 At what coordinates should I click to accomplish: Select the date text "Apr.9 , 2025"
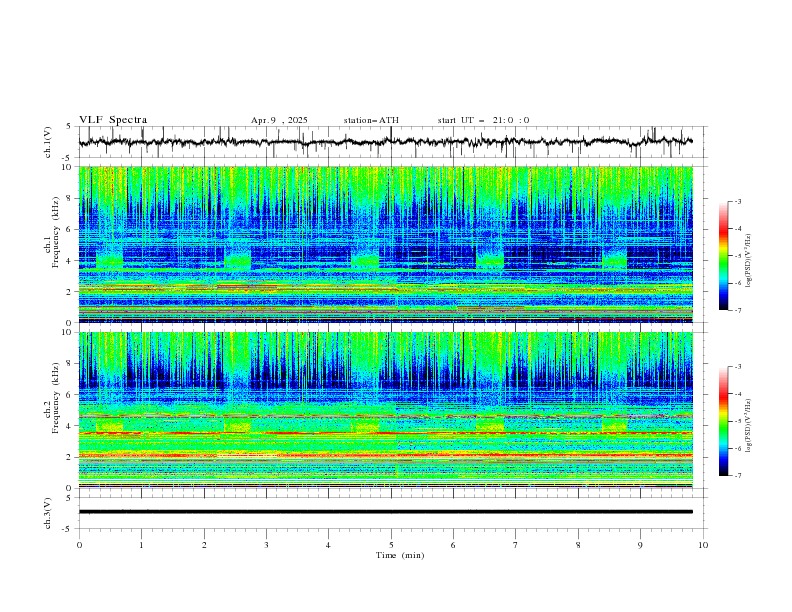coord(279,120)
